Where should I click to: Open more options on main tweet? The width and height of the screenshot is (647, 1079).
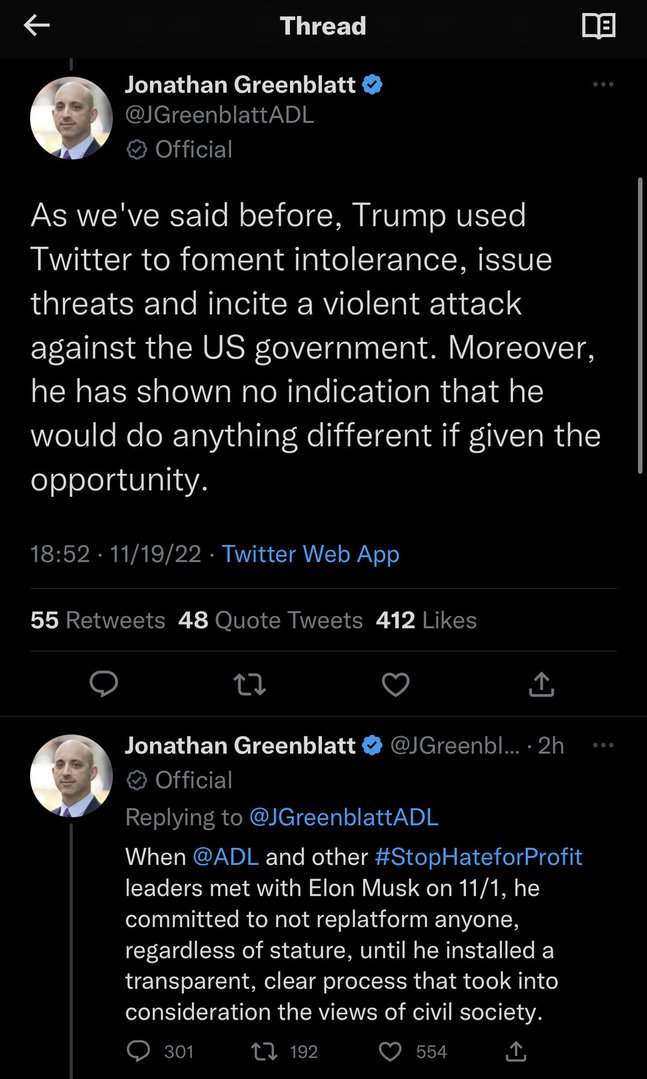click(603, 85)
